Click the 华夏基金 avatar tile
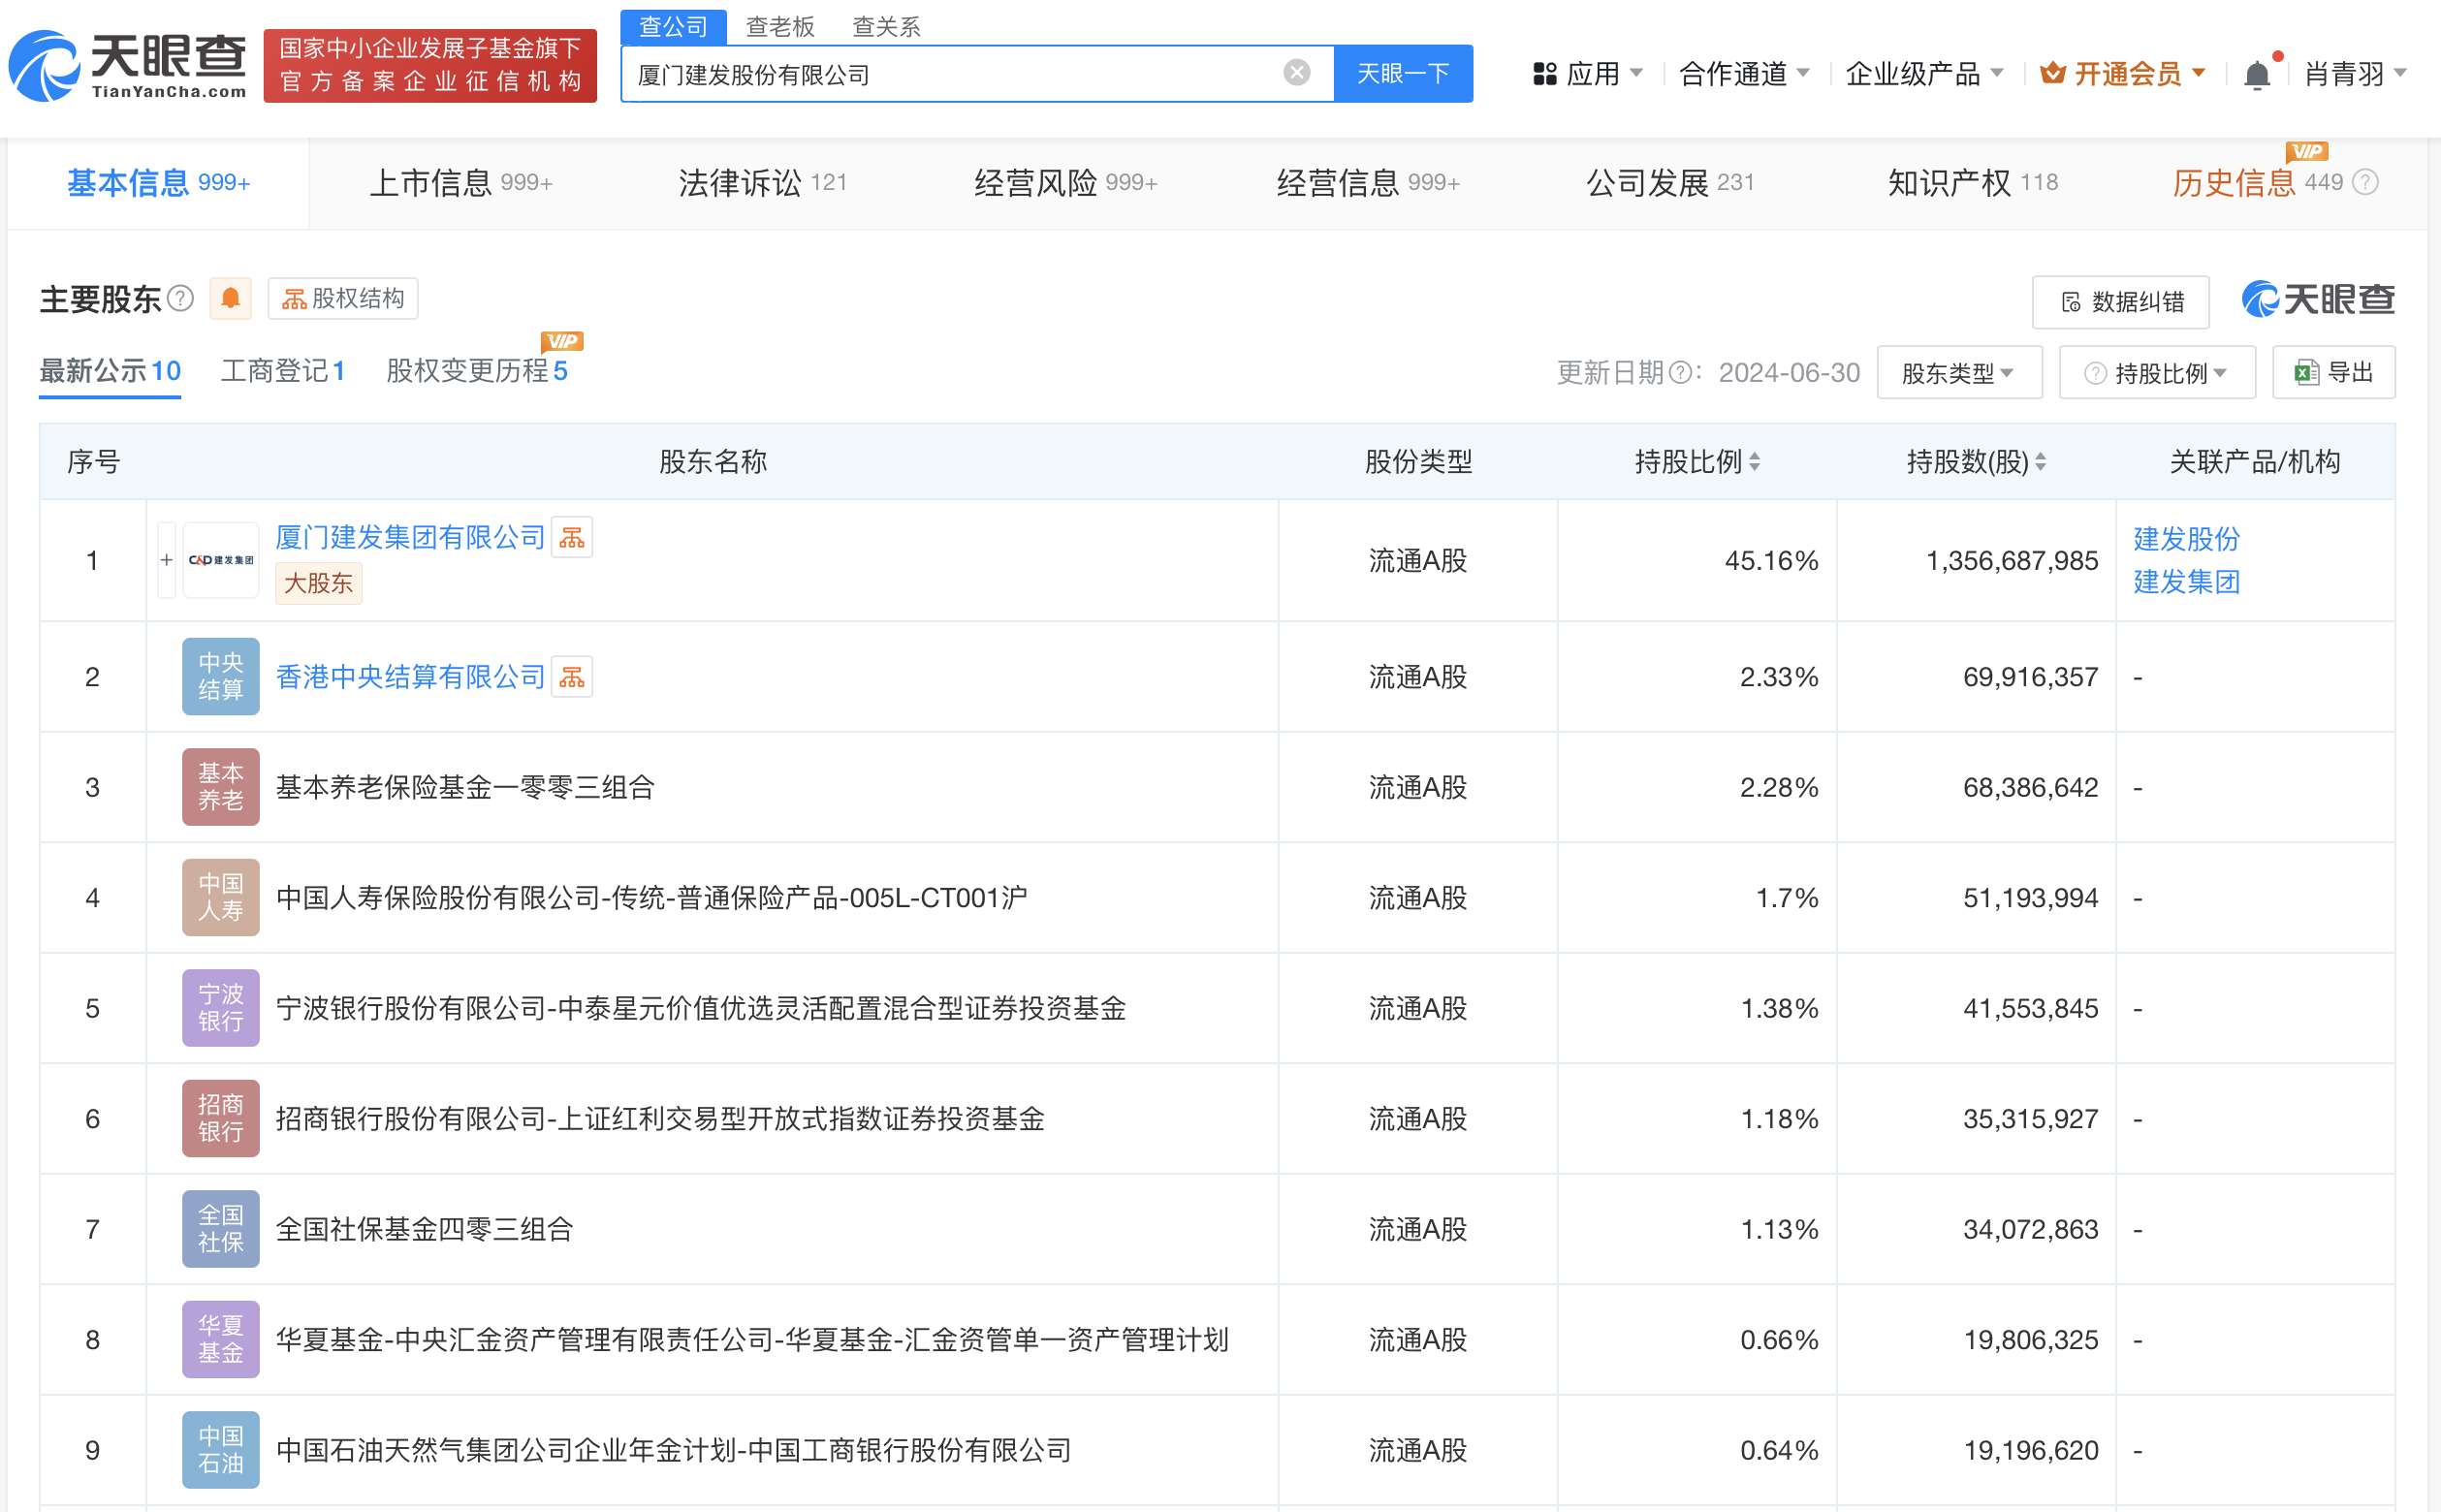This screenshot has height=1512, width=2441. point(220,1339)
